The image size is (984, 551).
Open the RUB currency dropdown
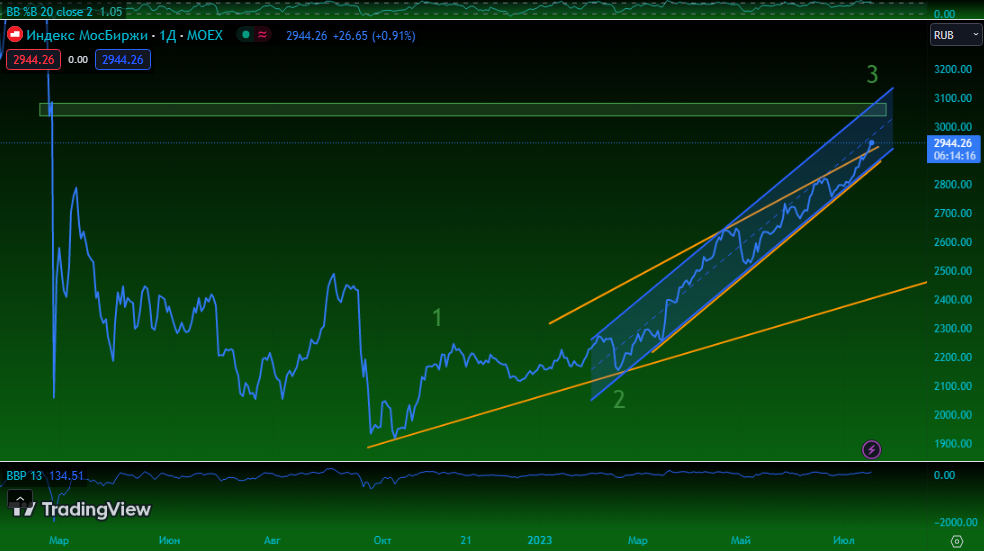point(955,35)
